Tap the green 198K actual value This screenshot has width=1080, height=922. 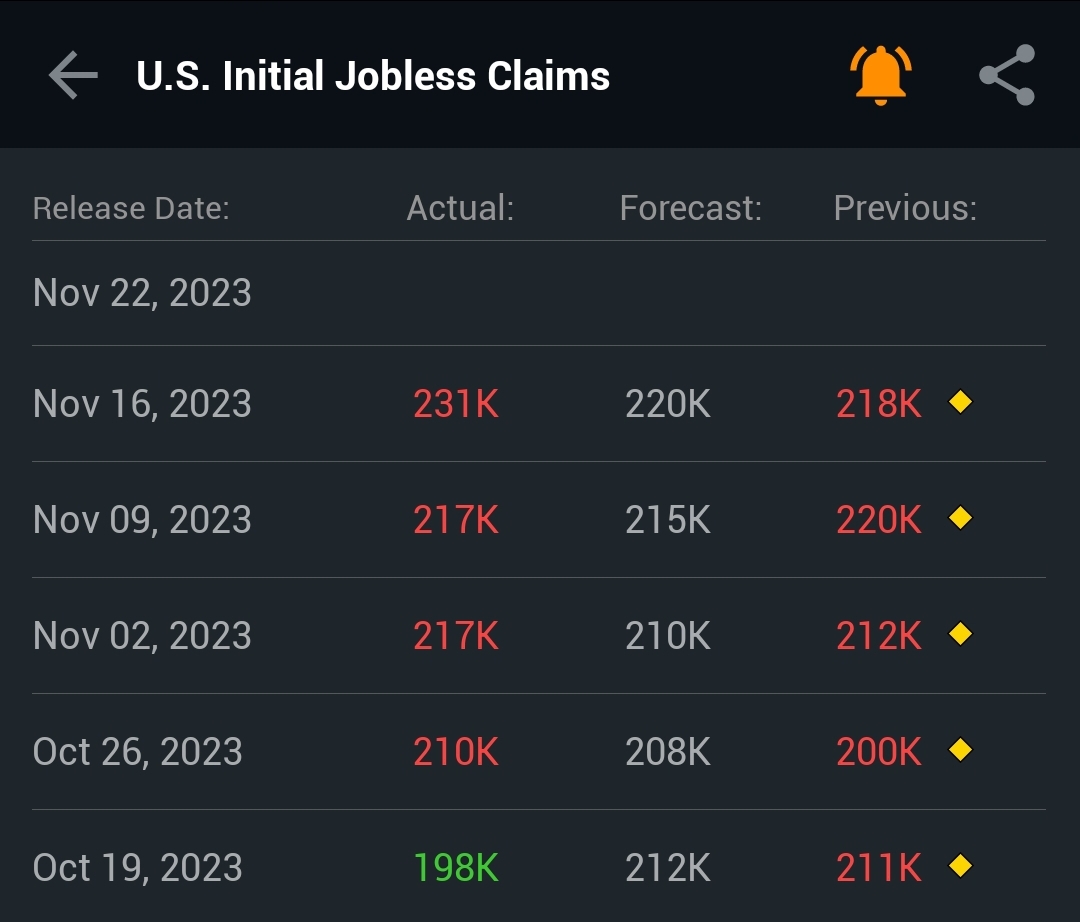coord(456,867)
